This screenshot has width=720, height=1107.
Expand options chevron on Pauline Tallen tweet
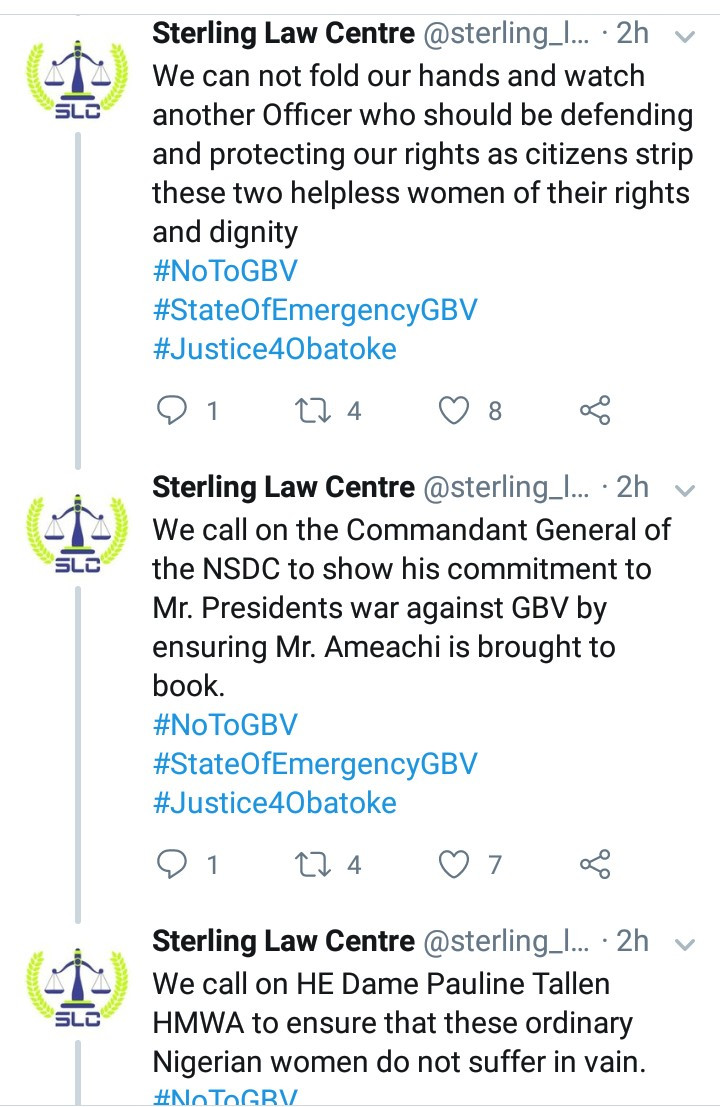point(685,944)
